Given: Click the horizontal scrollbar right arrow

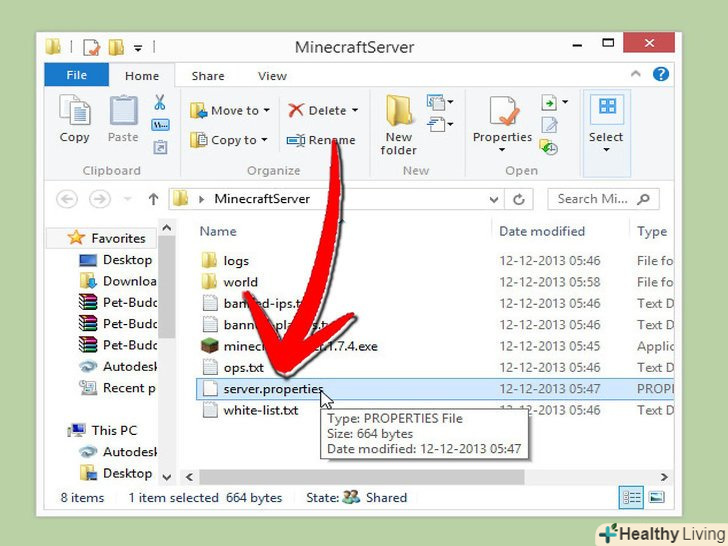Looking at the screenshot, I should (x=664, y=477).
